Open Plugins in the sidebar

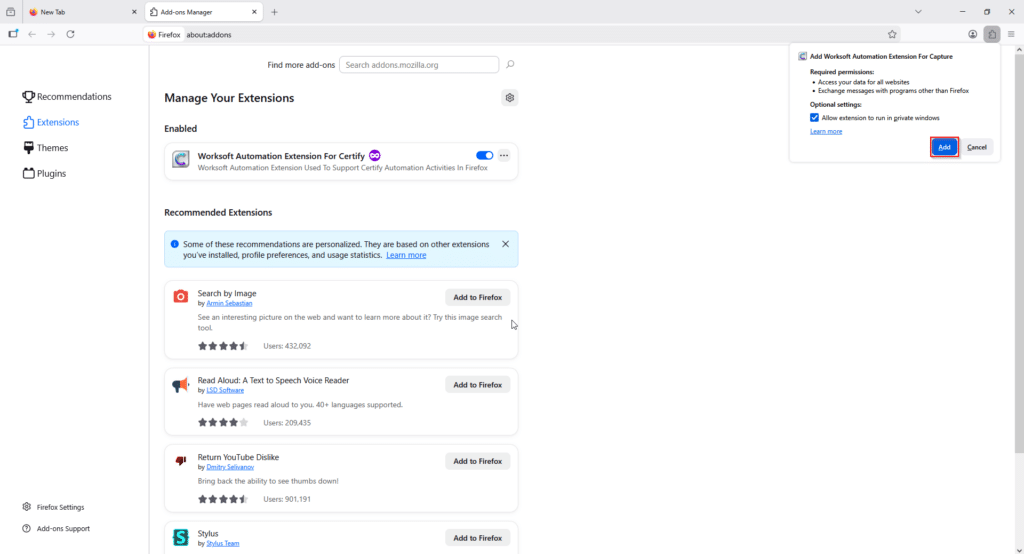[44, 173]
